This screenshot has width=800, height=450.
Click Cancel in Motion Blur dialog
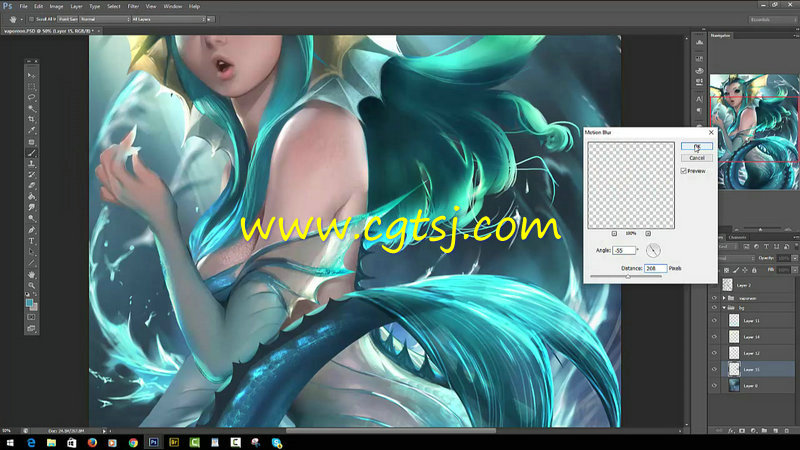pyautogui.click(x=696, y=158)
